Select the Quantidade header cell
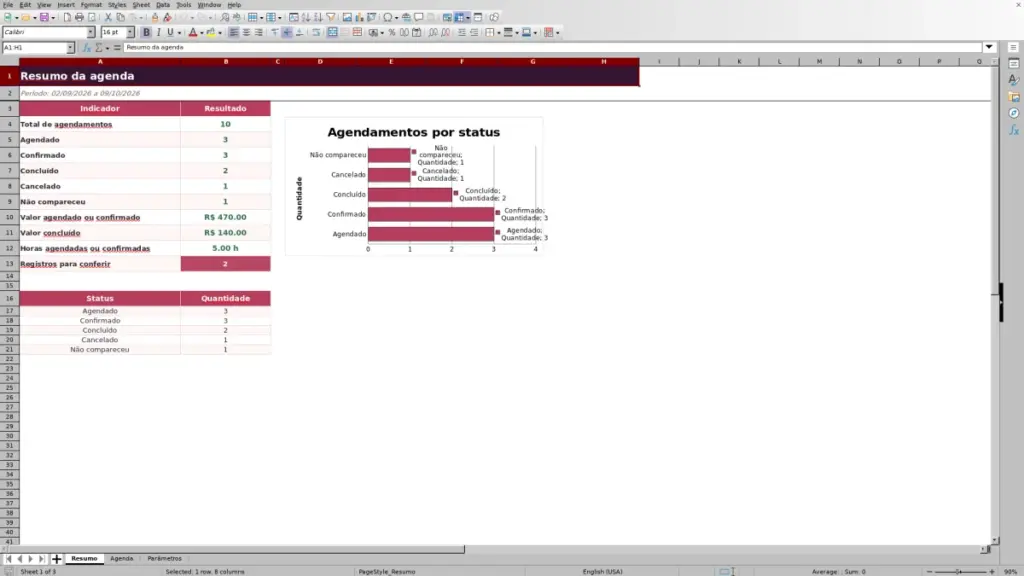The width and height of the screenshot is (1024, 576). coord(225,298)
